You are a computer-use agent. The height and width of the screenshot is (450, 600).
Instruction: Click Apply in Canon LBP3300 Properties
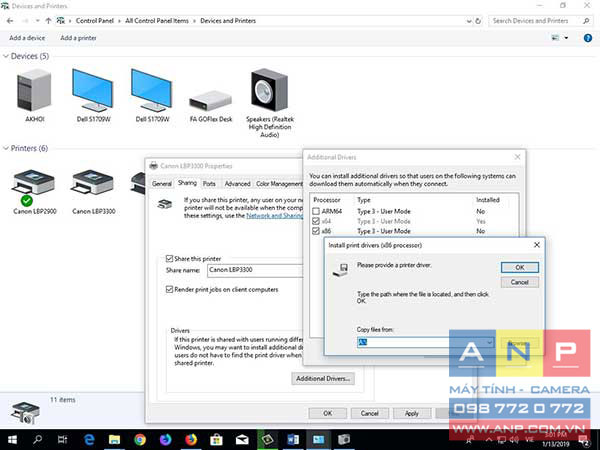click(412, 413)
